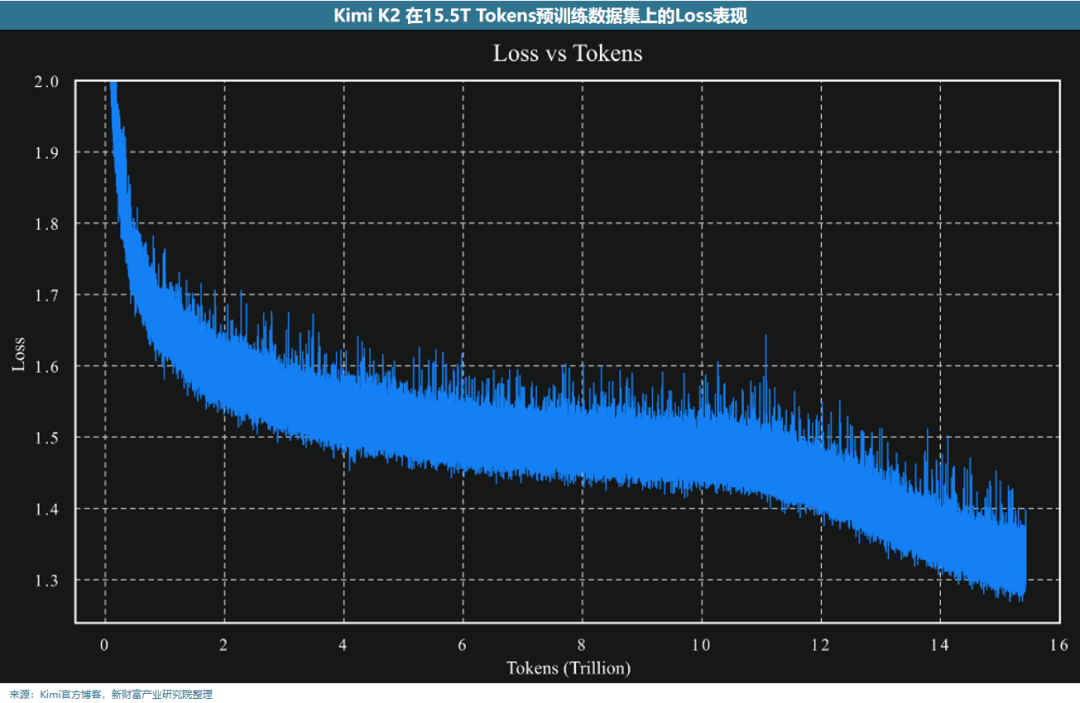Click the x-axis tick value 6

461,645
